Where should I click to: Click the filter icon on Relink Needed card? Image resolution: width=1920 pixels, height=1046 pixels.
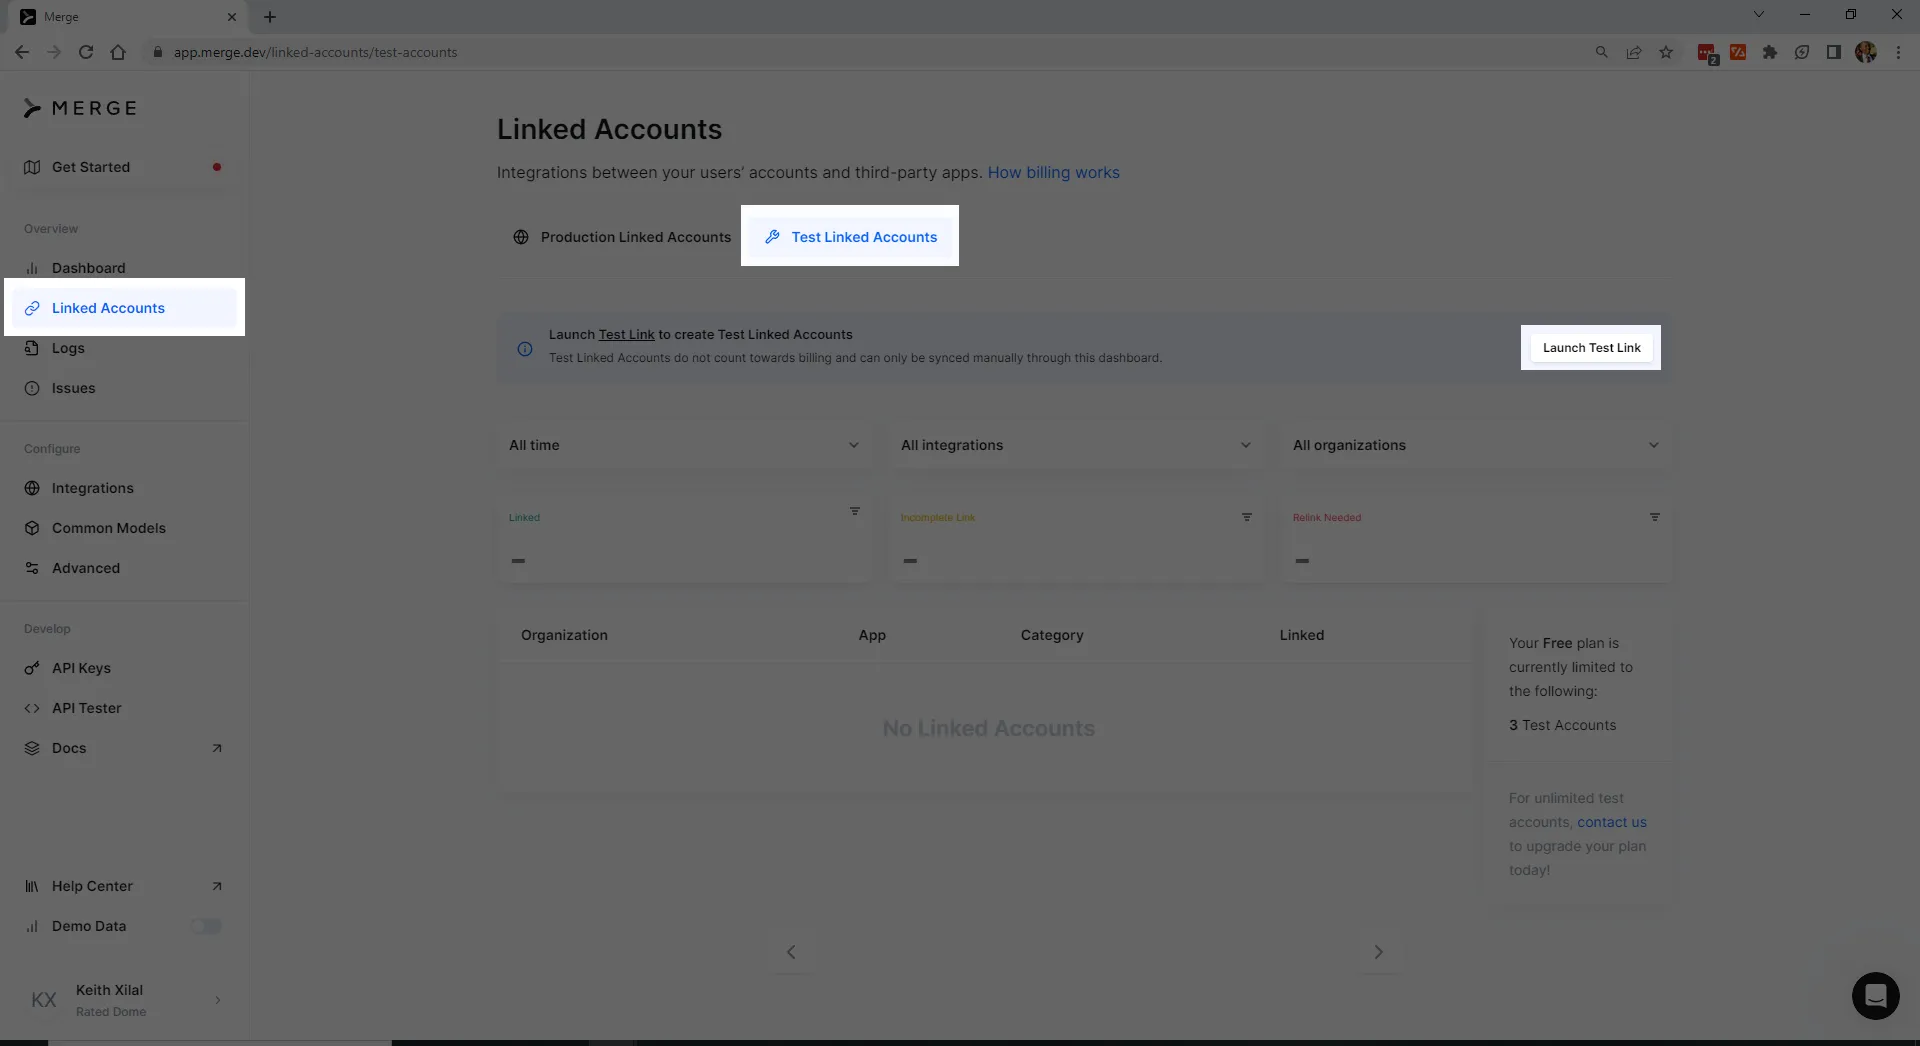(x=1655, y=517)
